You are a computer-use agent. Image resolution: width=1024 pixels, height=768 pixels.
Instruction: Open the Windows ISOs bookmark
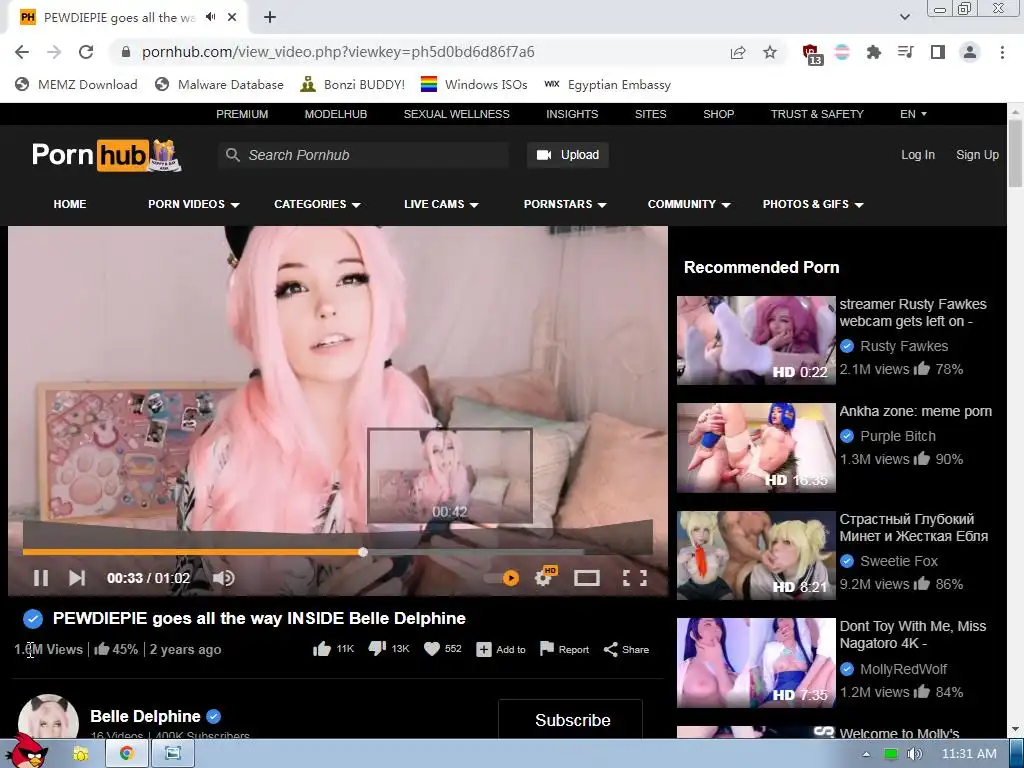474,84
